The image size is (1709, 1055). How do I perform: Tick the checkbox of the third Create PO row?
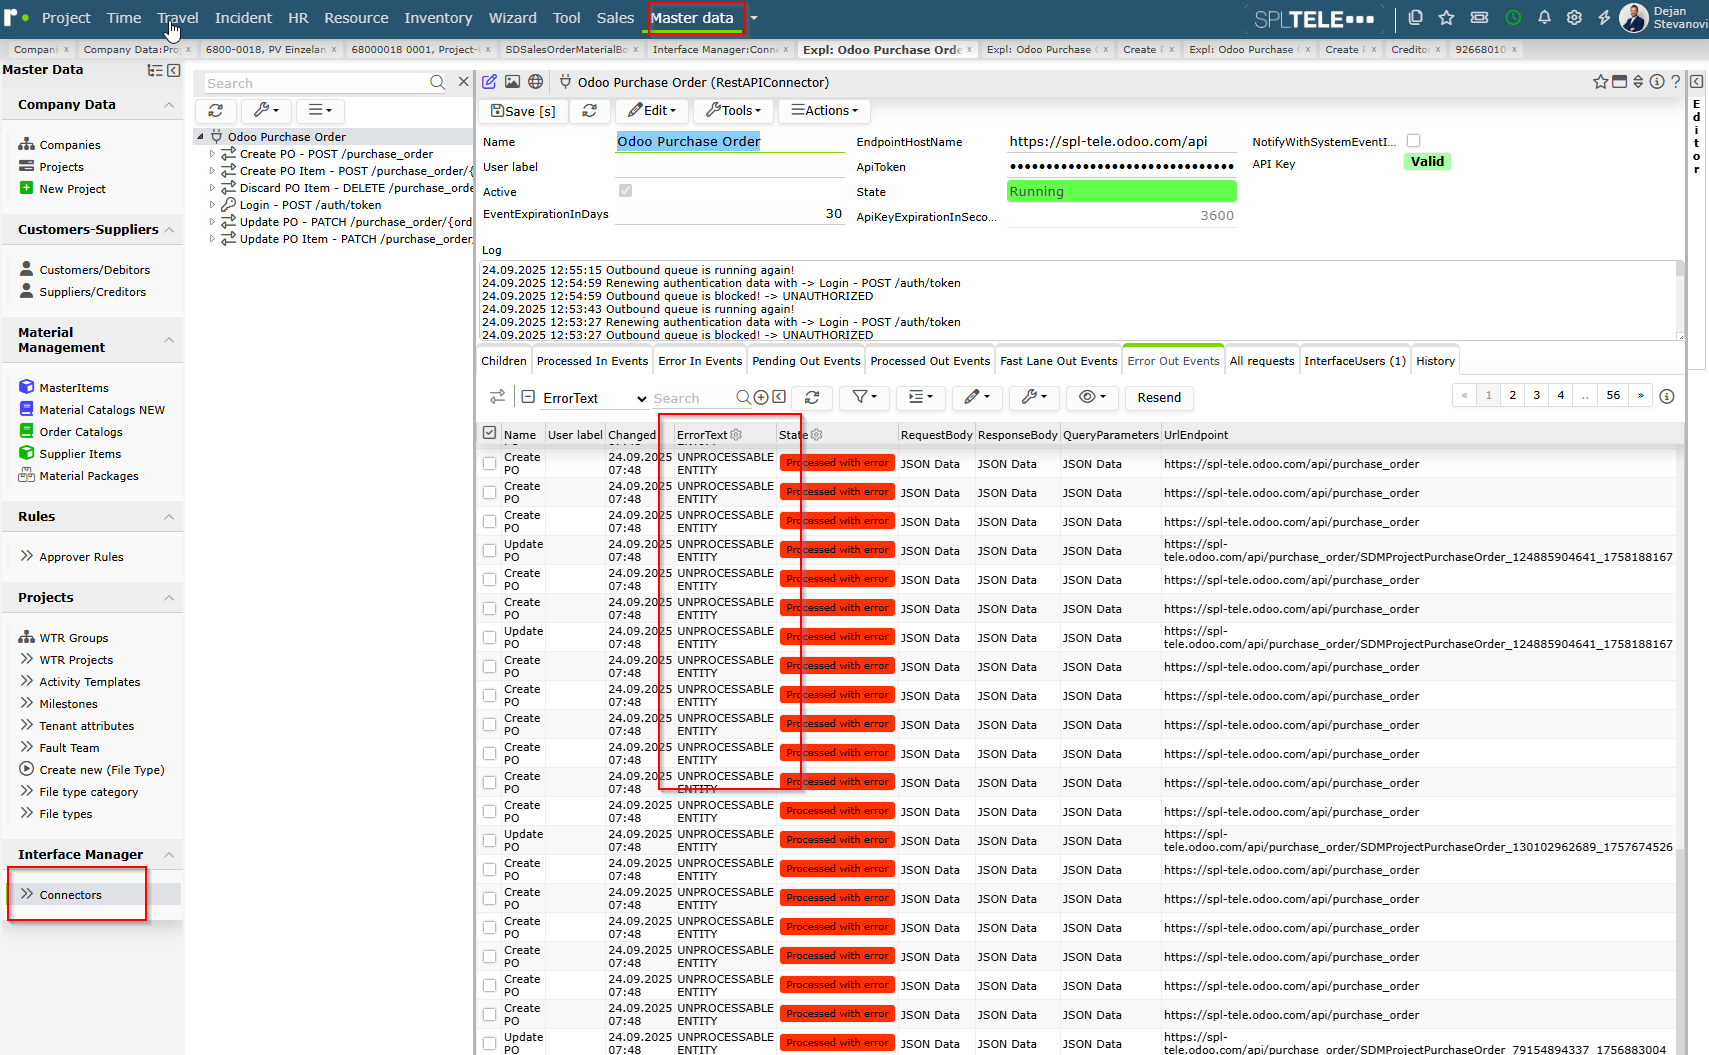(489, 521)
